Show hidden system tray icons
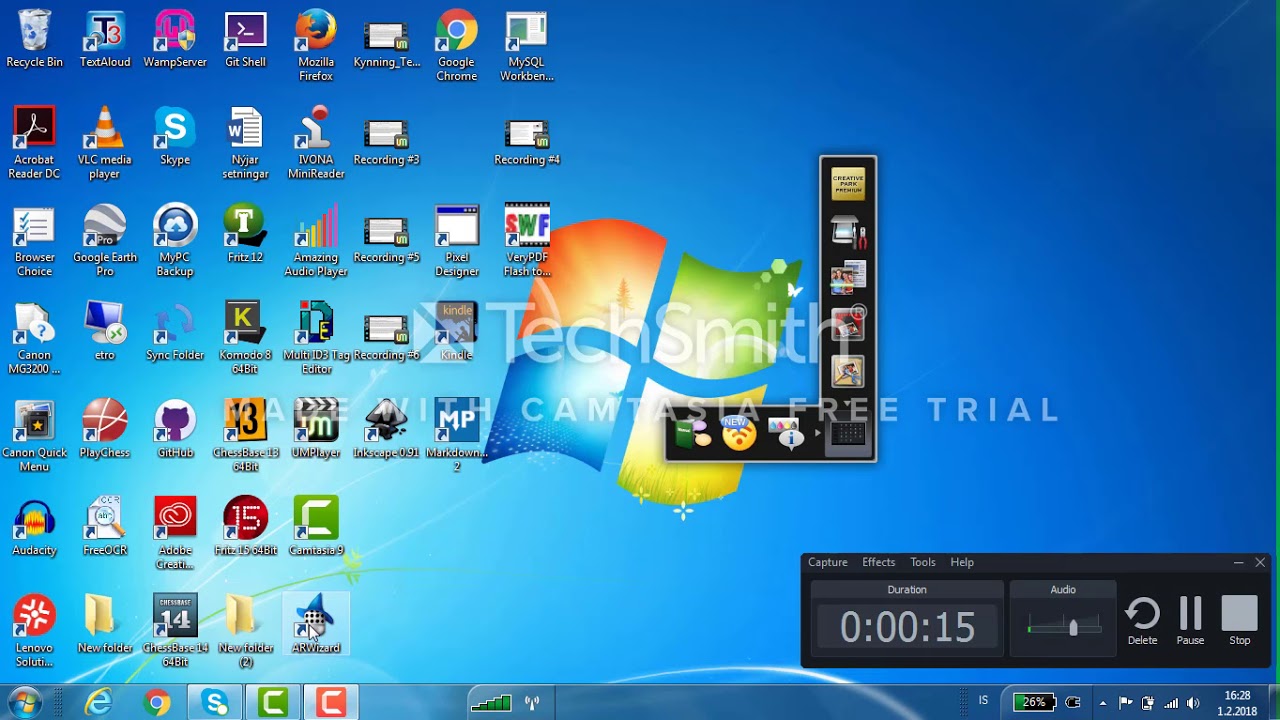This screenshot has width=1280, height=720. [x=1103, y=703]
